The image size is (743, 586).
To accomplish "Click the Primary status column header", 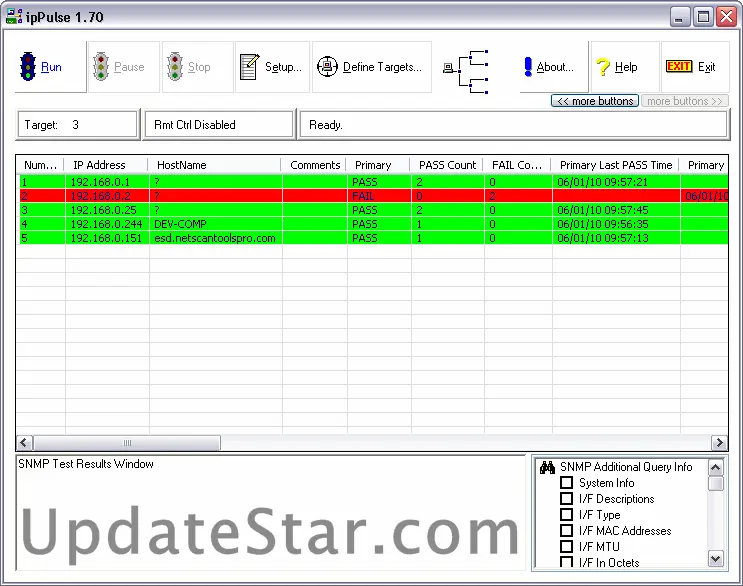I will pos(378,165).
